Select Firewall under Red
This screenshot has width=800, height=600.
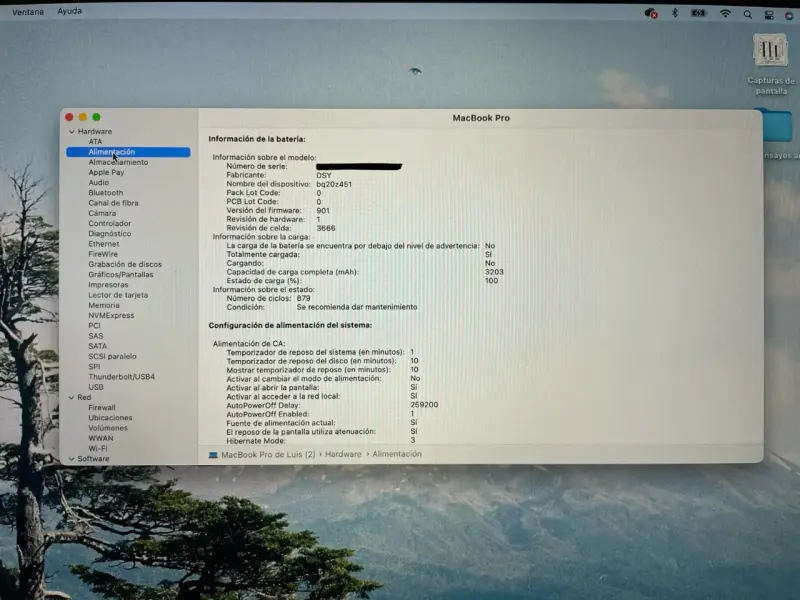(102, 408)
